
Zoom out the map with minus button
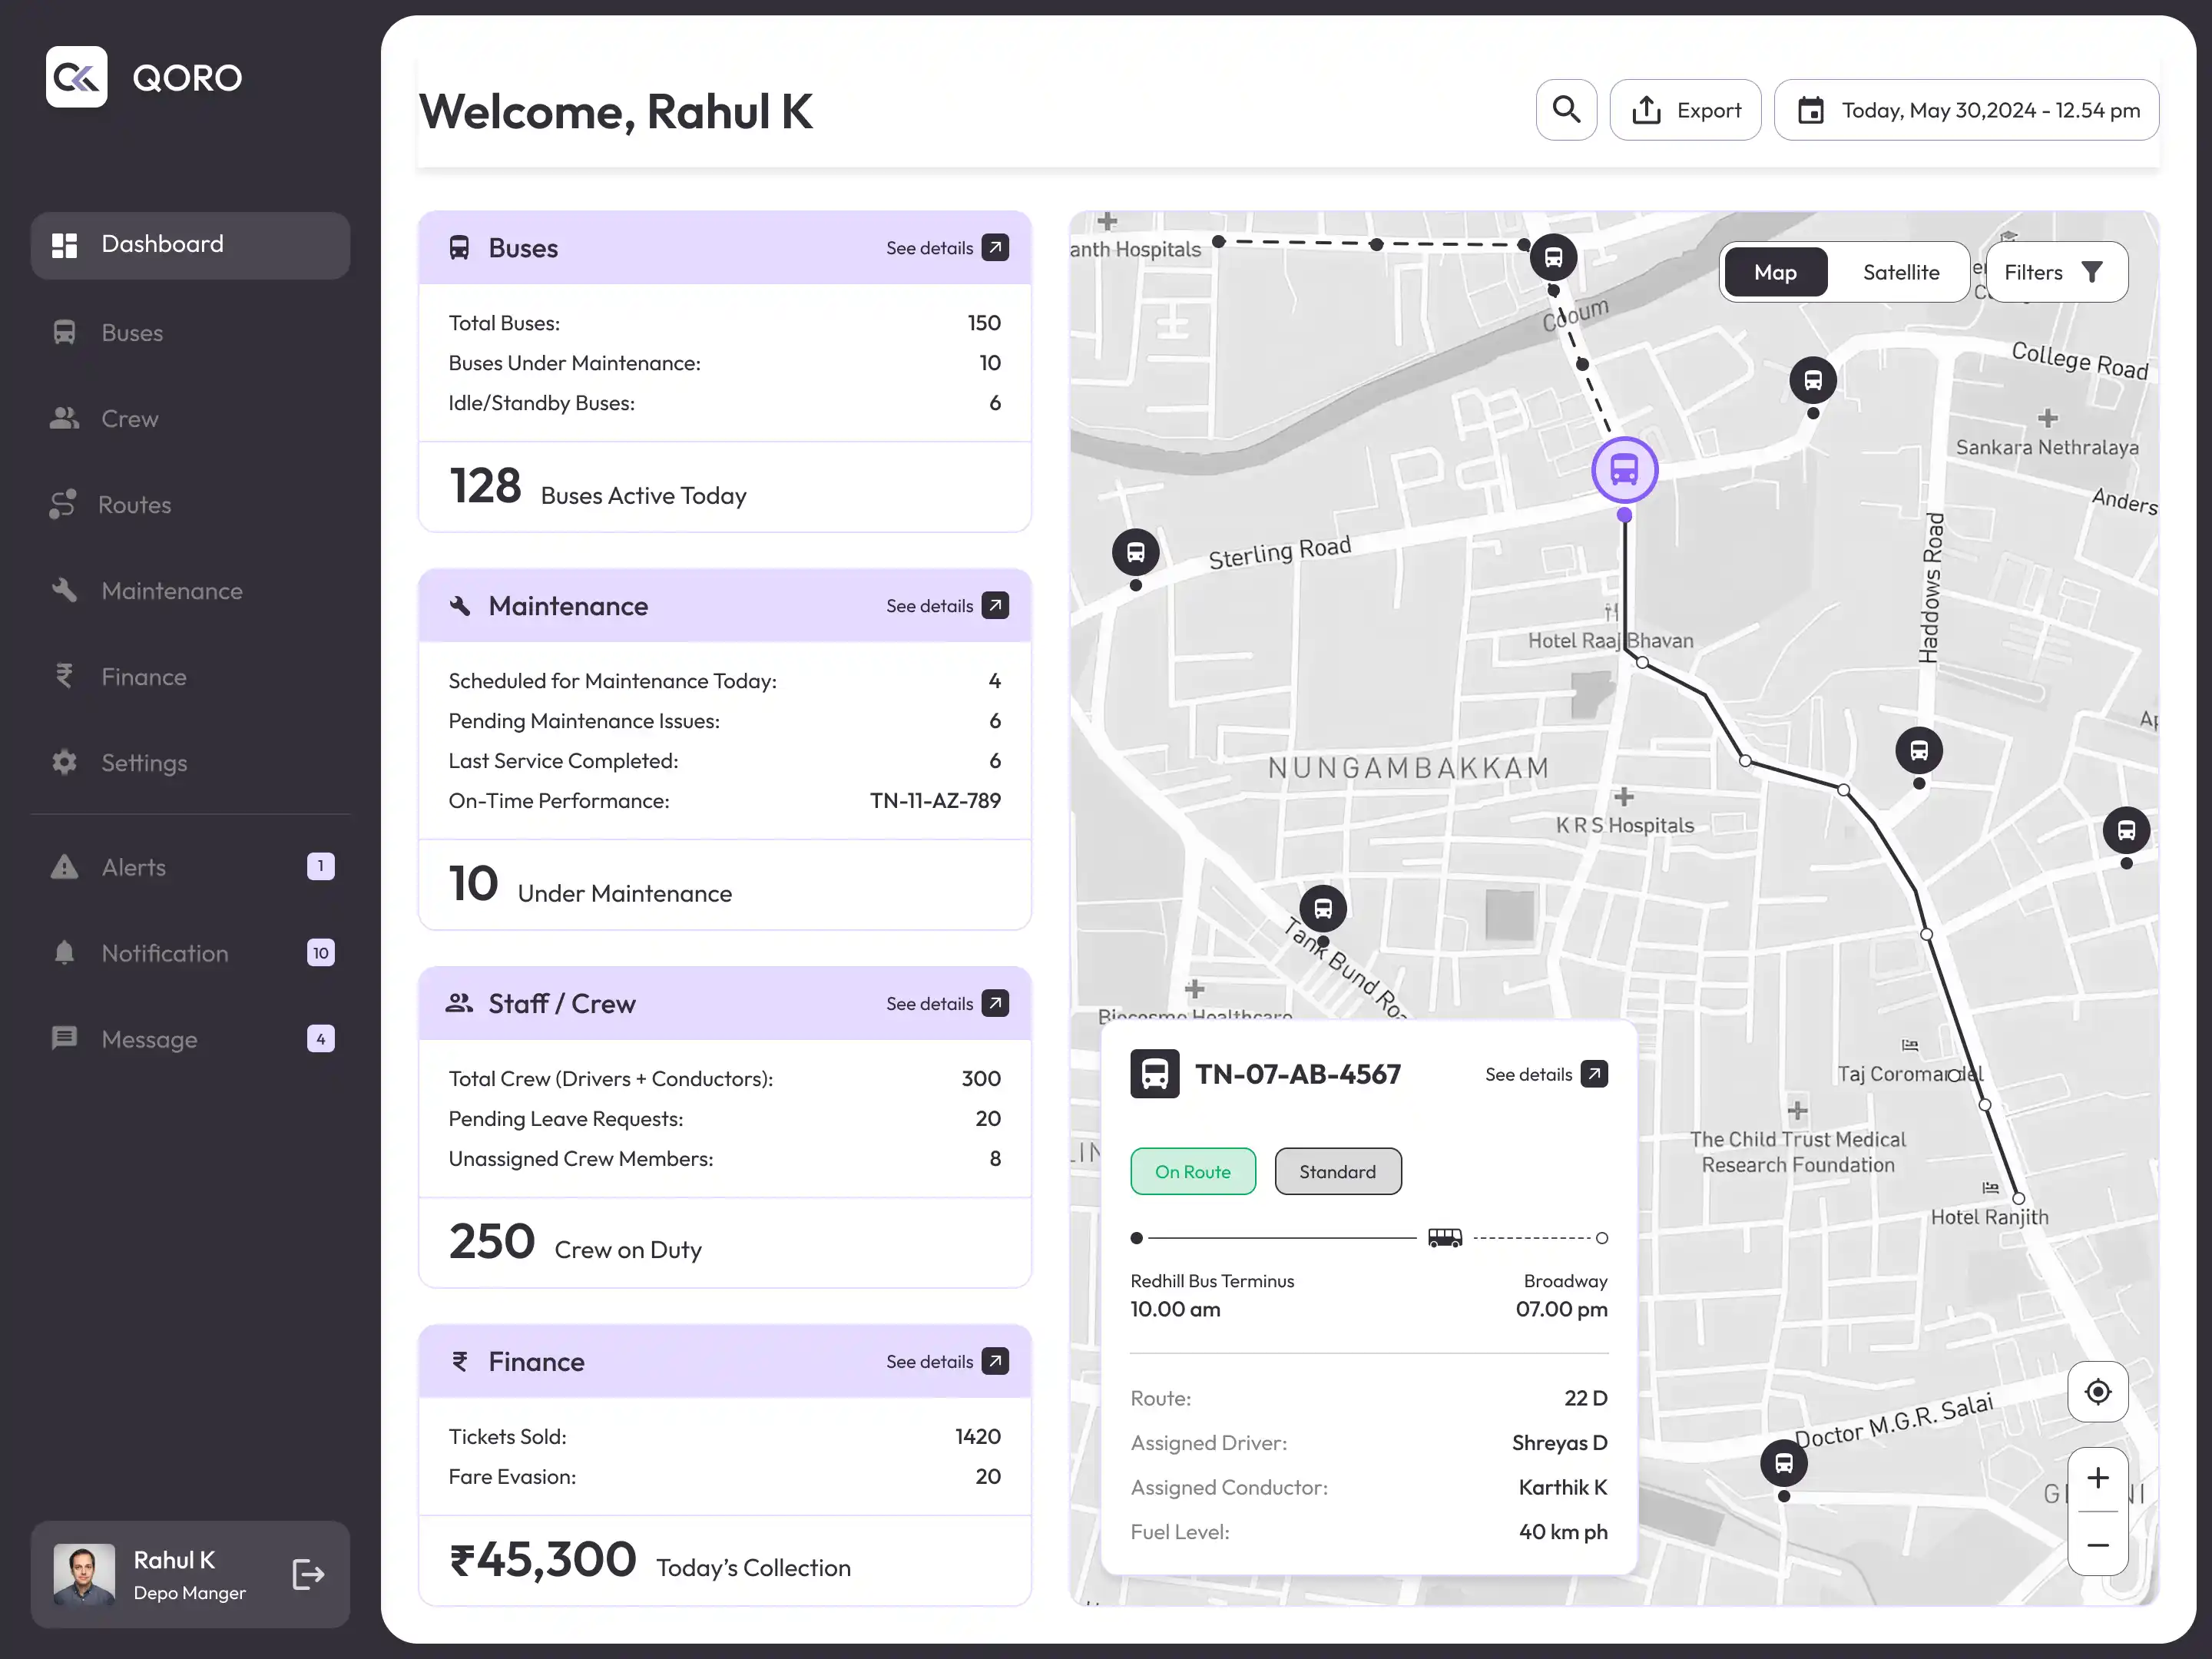(x=2097, y=1545)
